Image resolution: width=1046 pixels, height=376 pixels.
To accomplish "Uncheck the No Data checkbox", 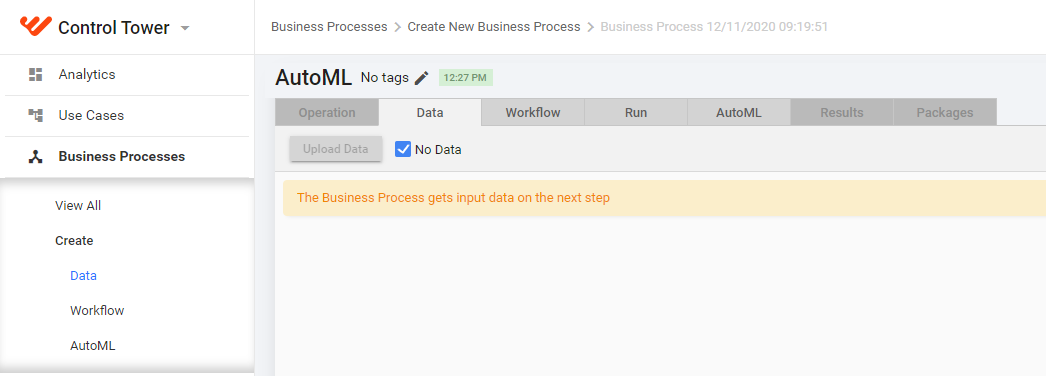I will pos(402,149).
